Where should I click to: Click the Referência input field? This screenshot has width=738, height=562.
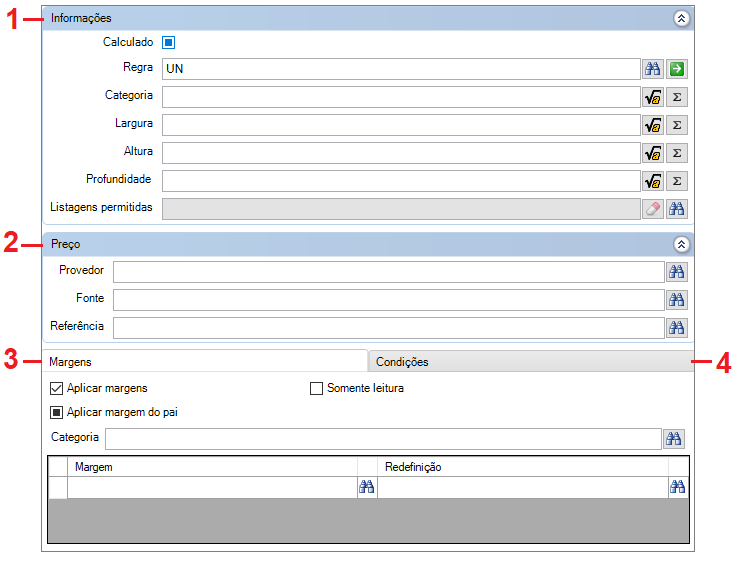(x=389, y=328)
